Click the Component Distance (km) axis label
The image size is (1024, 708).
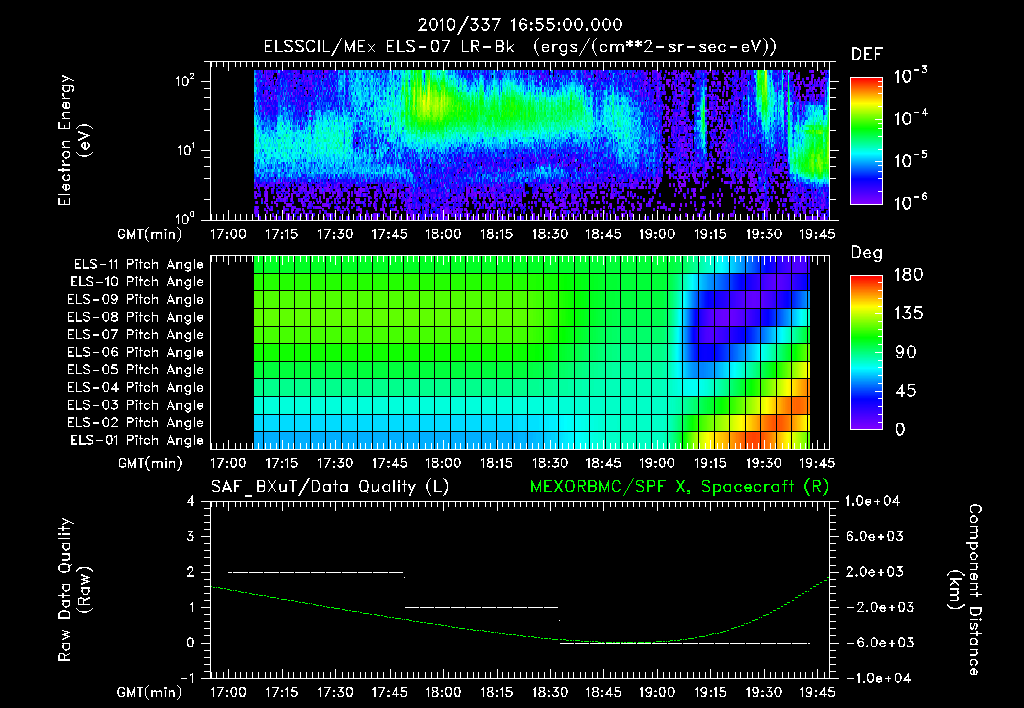coord(965,590)
